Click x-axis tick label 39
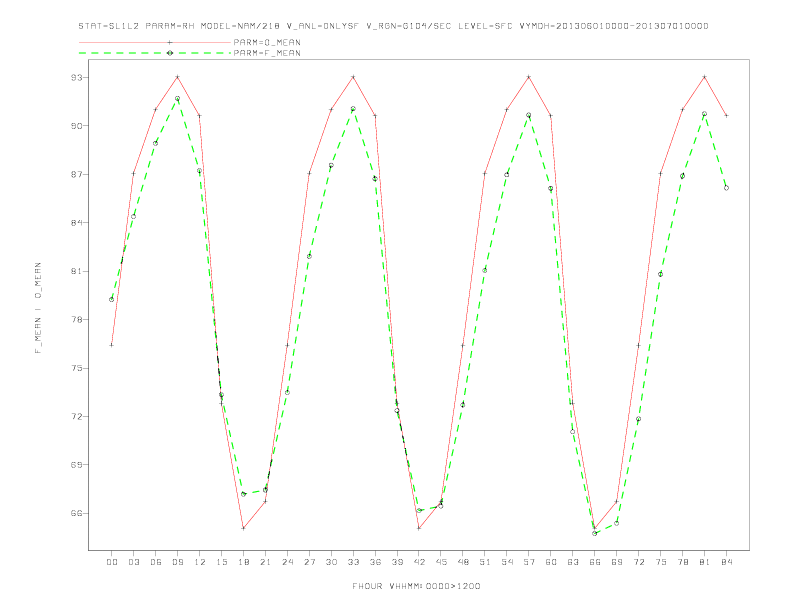Screen dimensions: 792x612 pyautogui.click(x=397, y=562)
